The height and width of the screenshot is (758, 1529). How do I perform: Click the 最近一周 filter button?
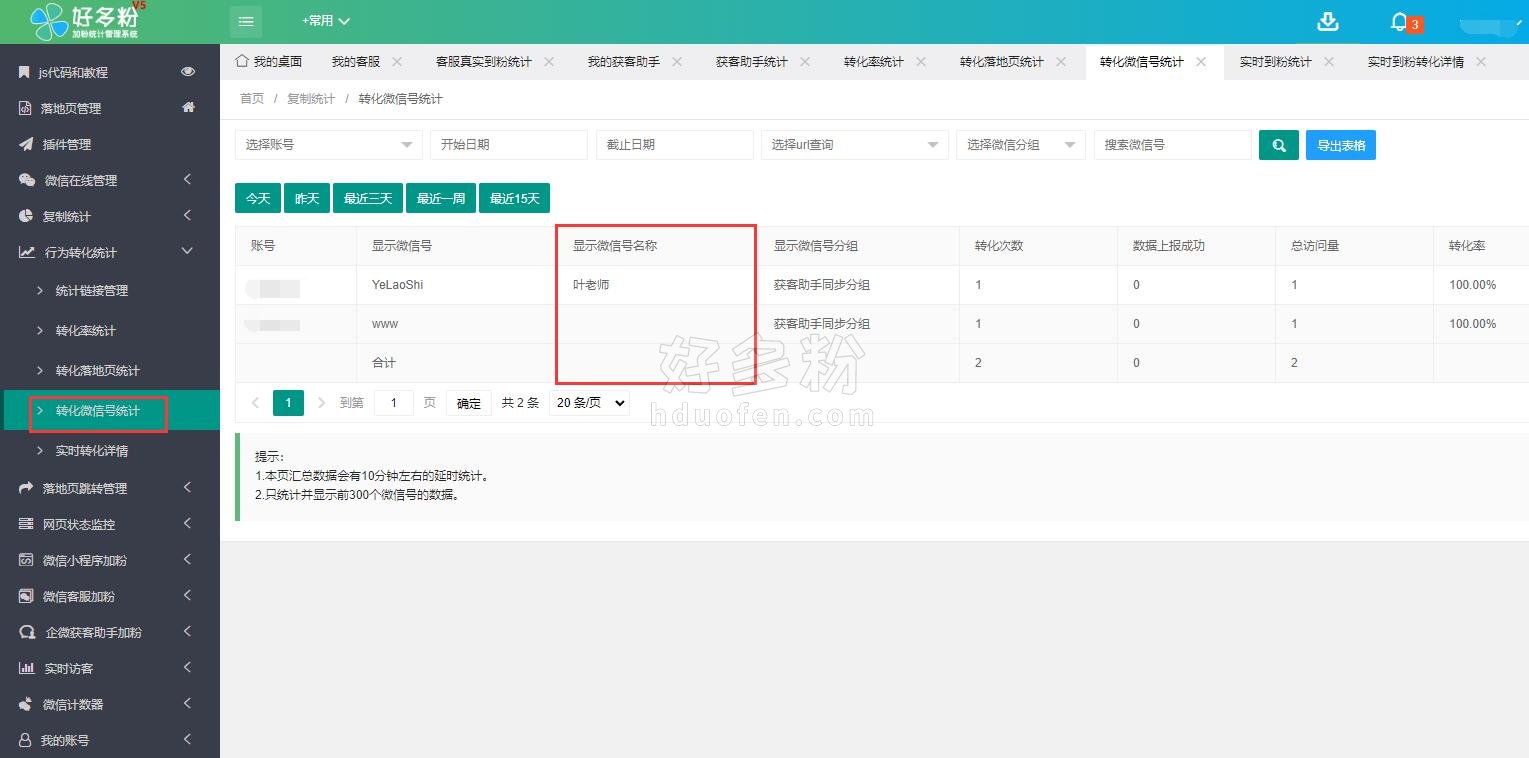[441, 198]
